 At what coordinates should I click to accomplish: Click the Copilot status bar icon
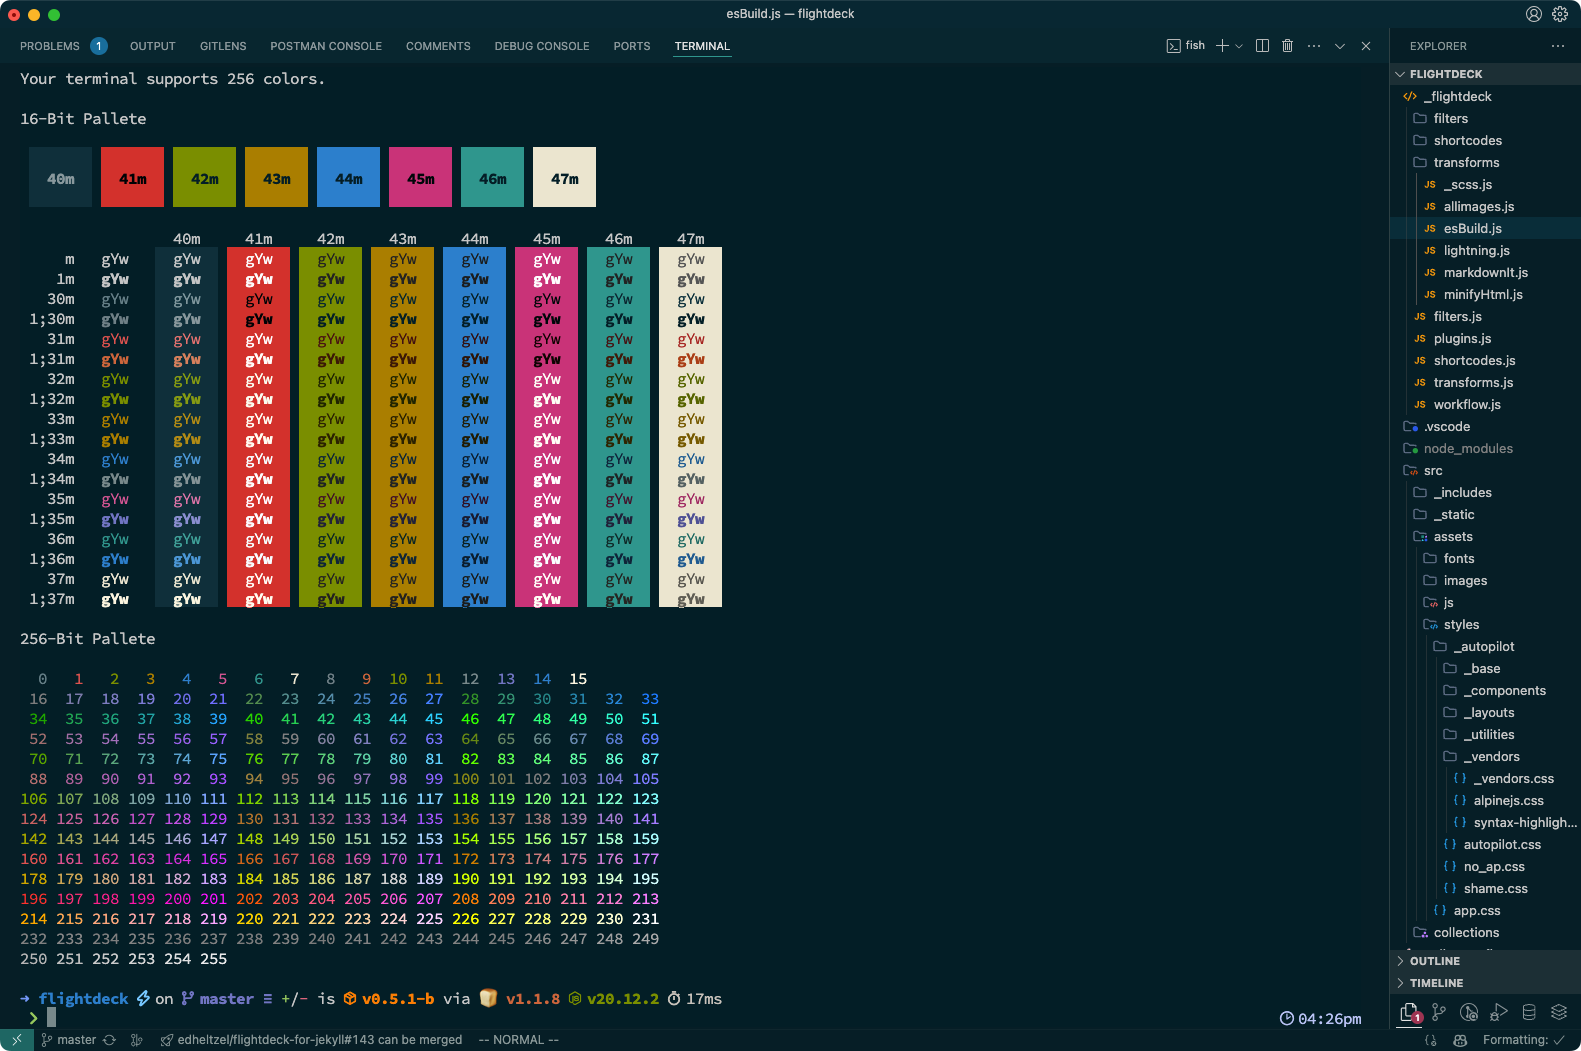click(1459, 1040)
